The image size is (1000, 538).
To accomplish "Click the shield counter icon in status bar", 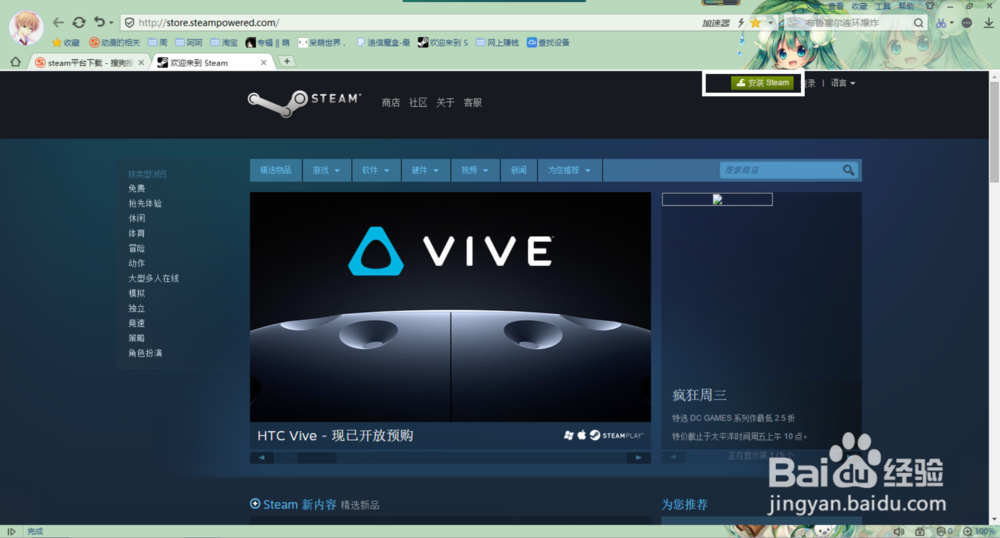I will click(x=944, y=531).
